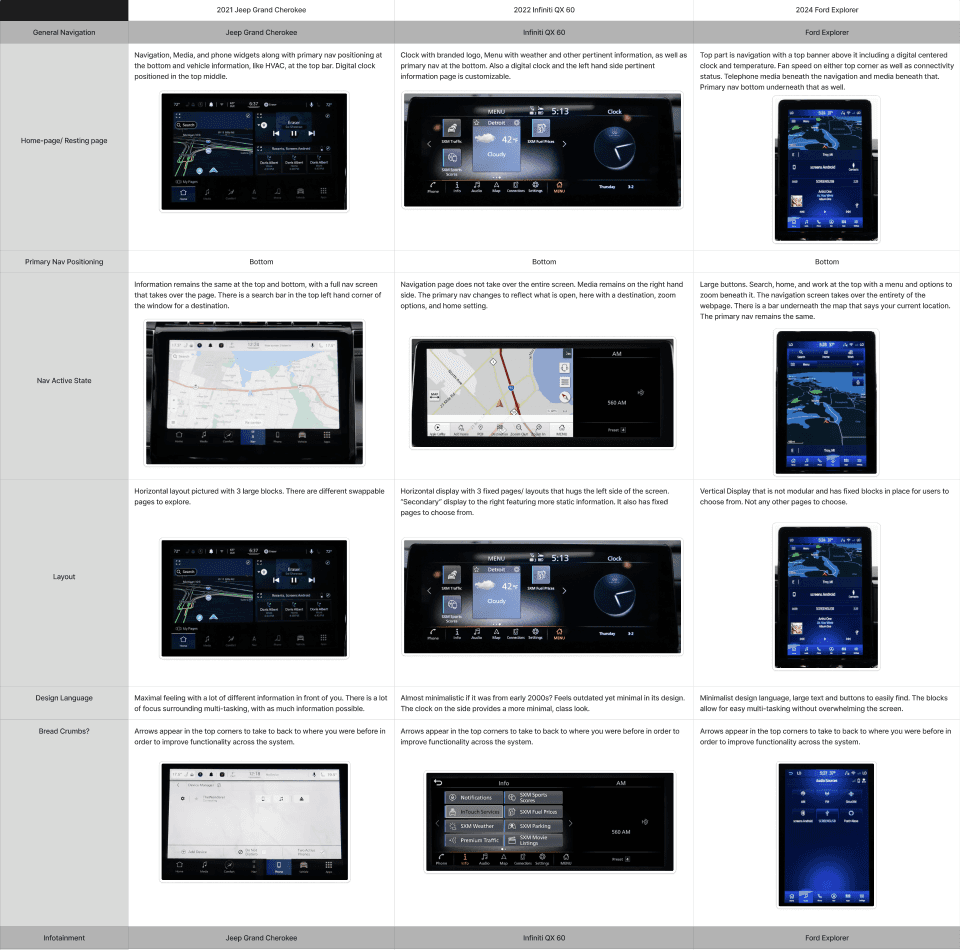The image size is (960, 950).
Task: Click text 'Vertical Display that is not modular'
Action: 759,491
